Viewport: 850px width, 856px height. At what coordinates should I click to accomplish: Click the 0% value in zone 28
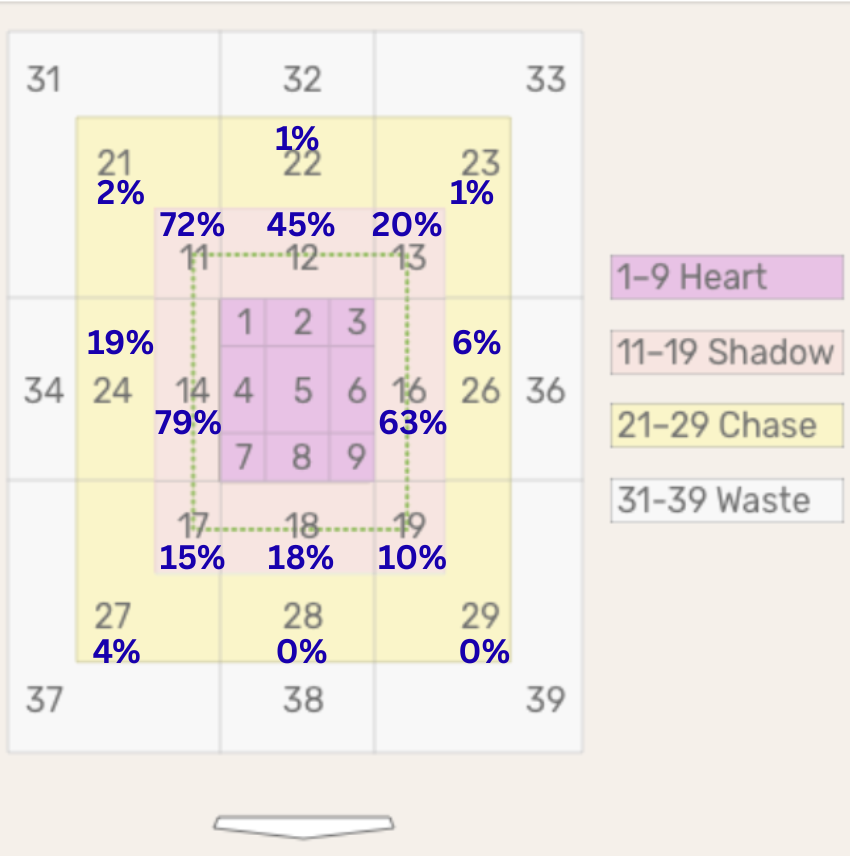[301, 652]
